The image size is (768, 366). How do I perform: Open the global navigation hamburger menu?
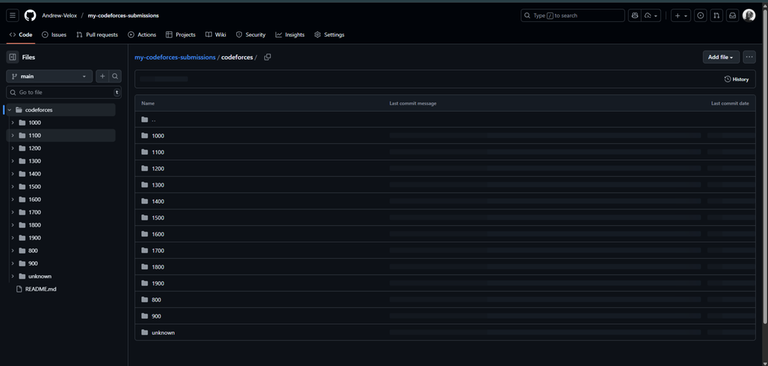(x=13, y=16)
